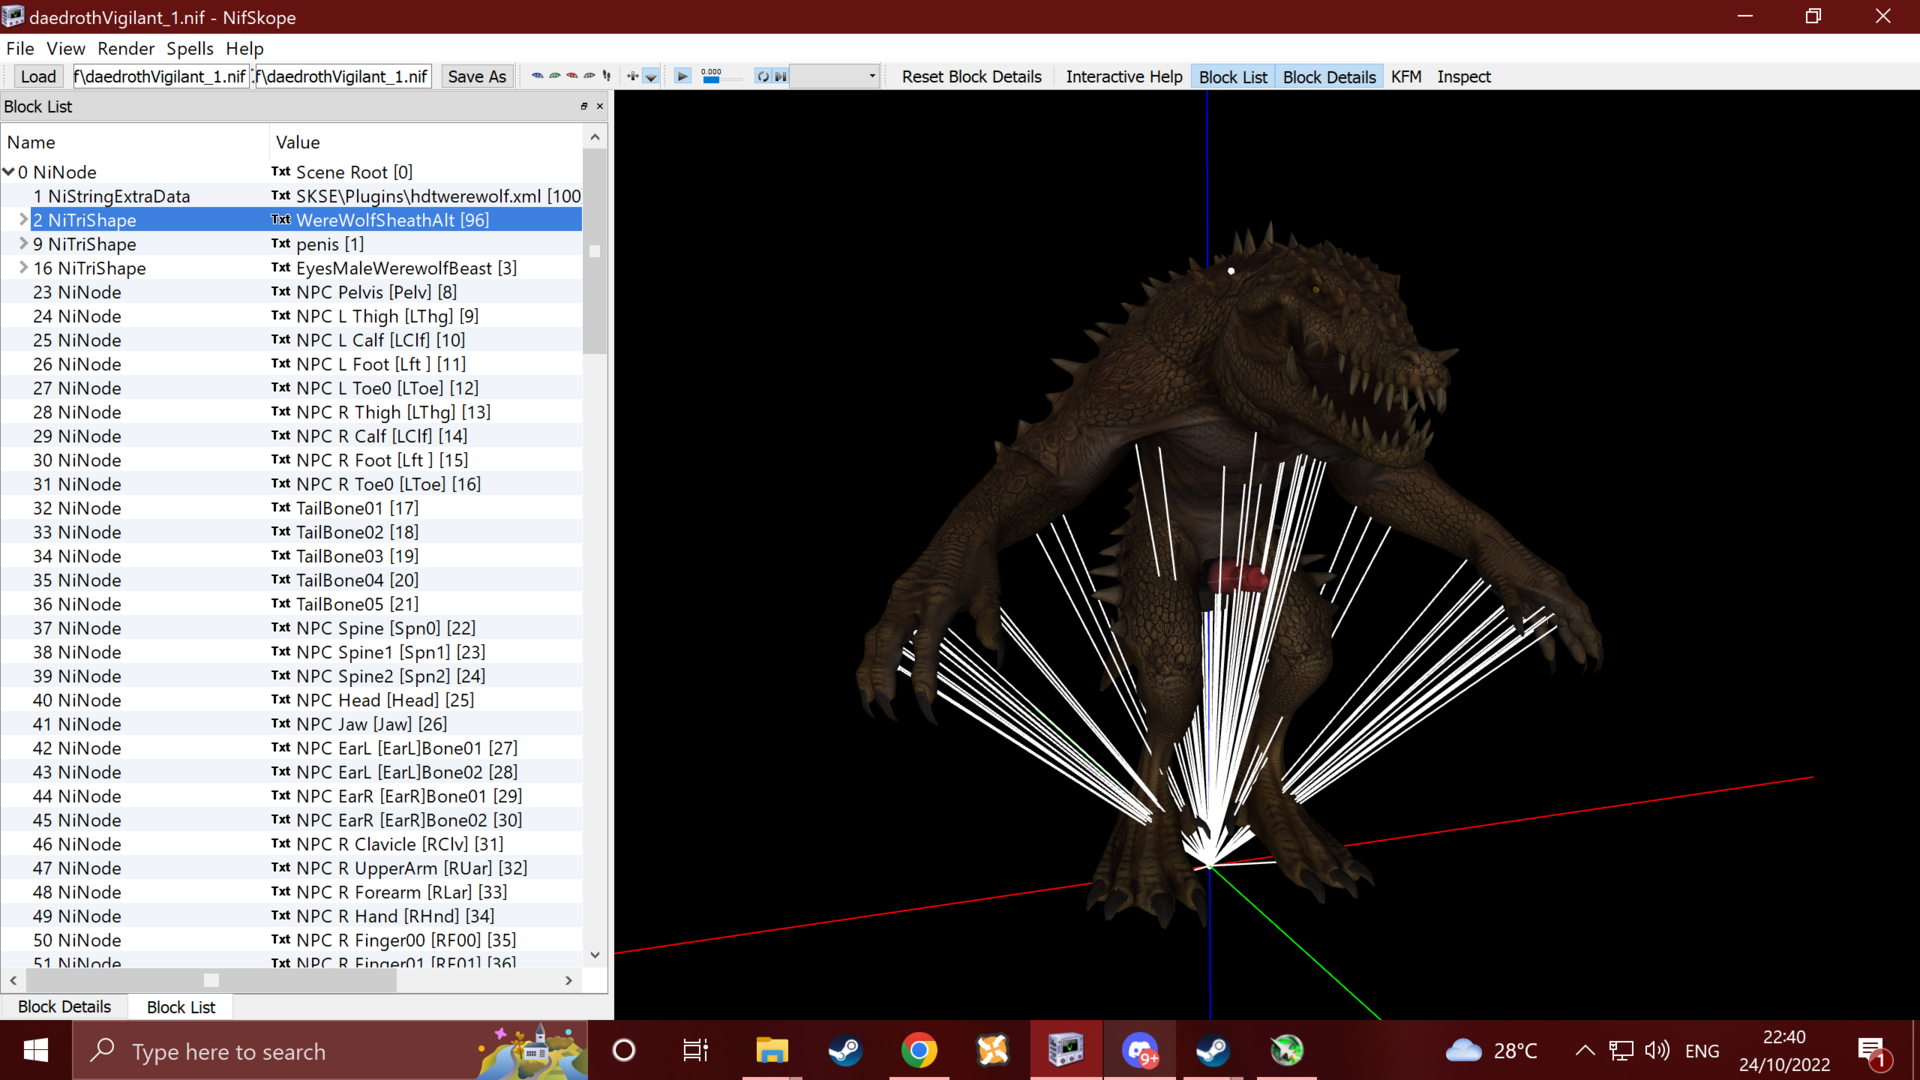Screen dimensions: 1920x1080
Task: Expand the 16 NiTriShape block
Action: point(24,267)
